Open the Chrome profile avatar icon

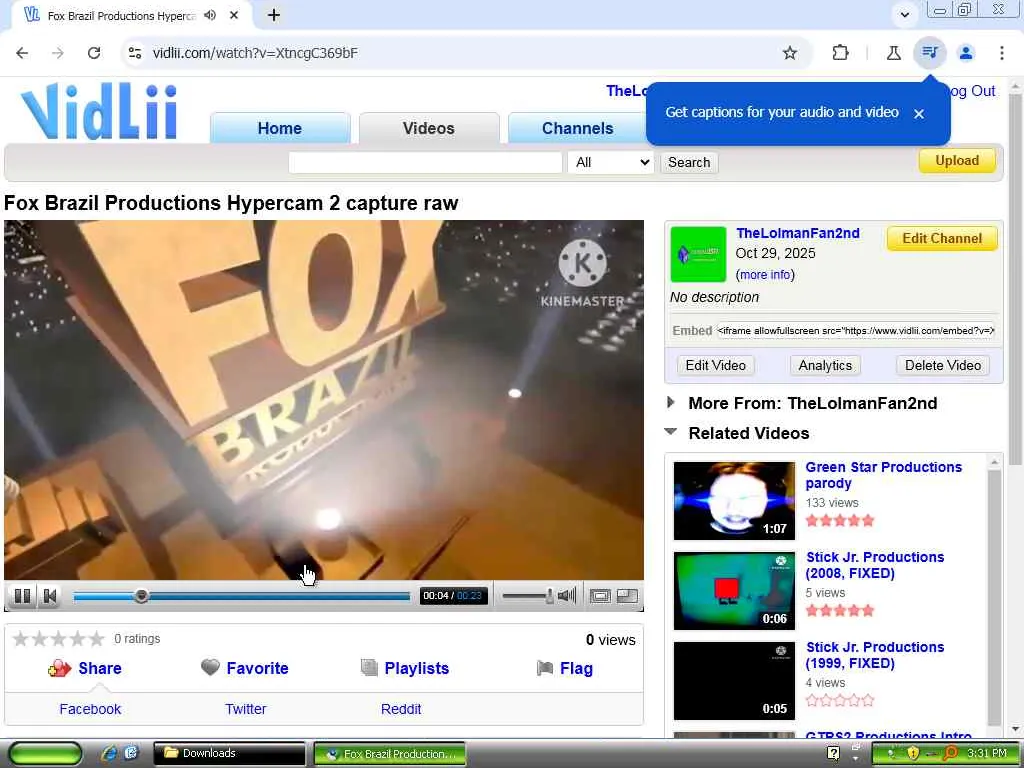point(966,53)
